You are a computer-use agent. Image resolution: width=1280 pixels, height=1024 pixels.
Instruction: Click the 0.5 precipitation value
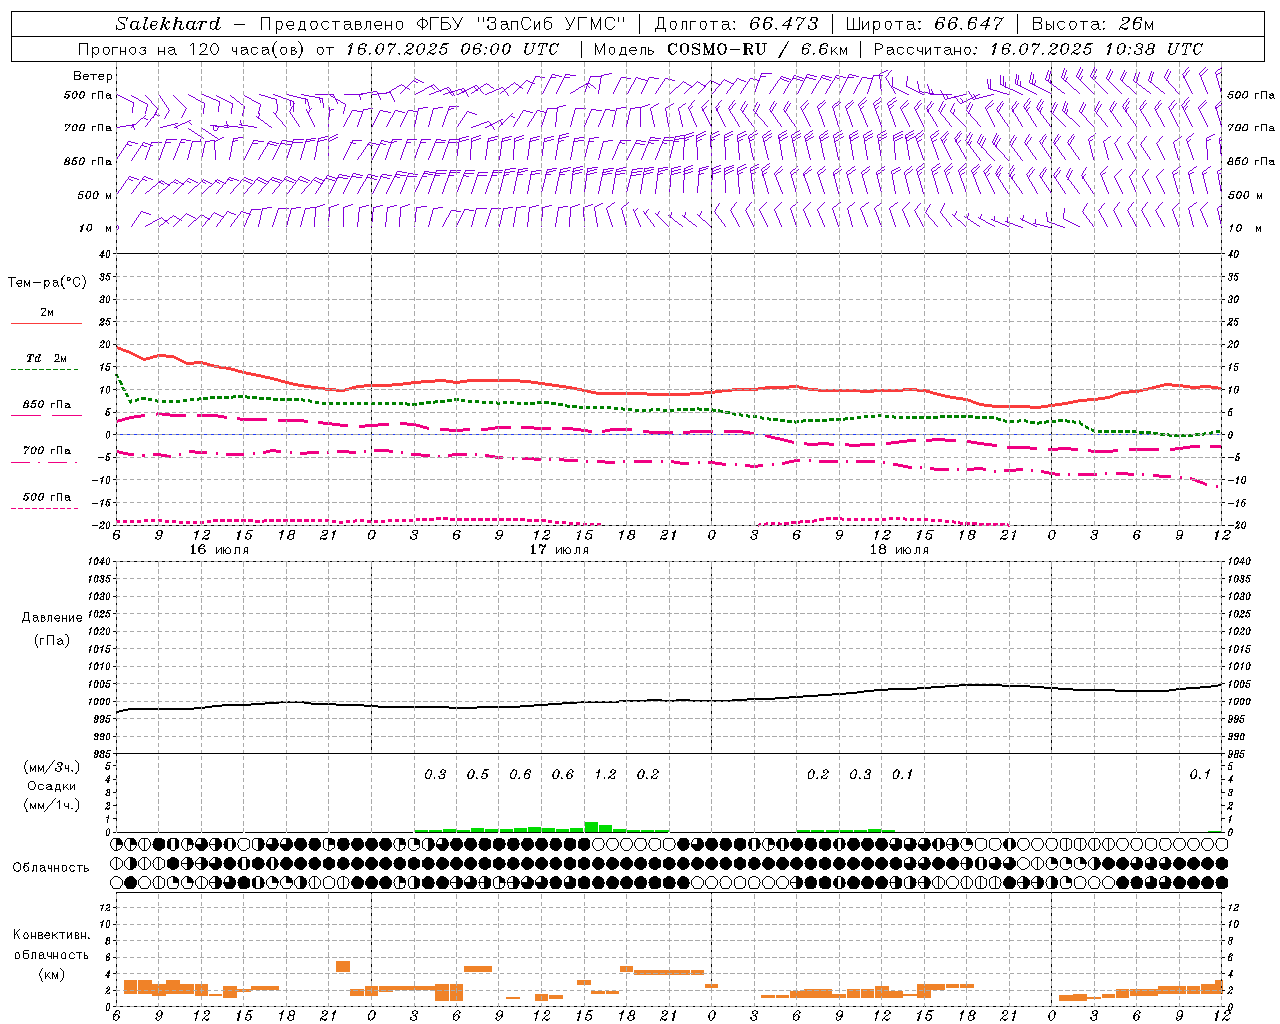(478, 775)
